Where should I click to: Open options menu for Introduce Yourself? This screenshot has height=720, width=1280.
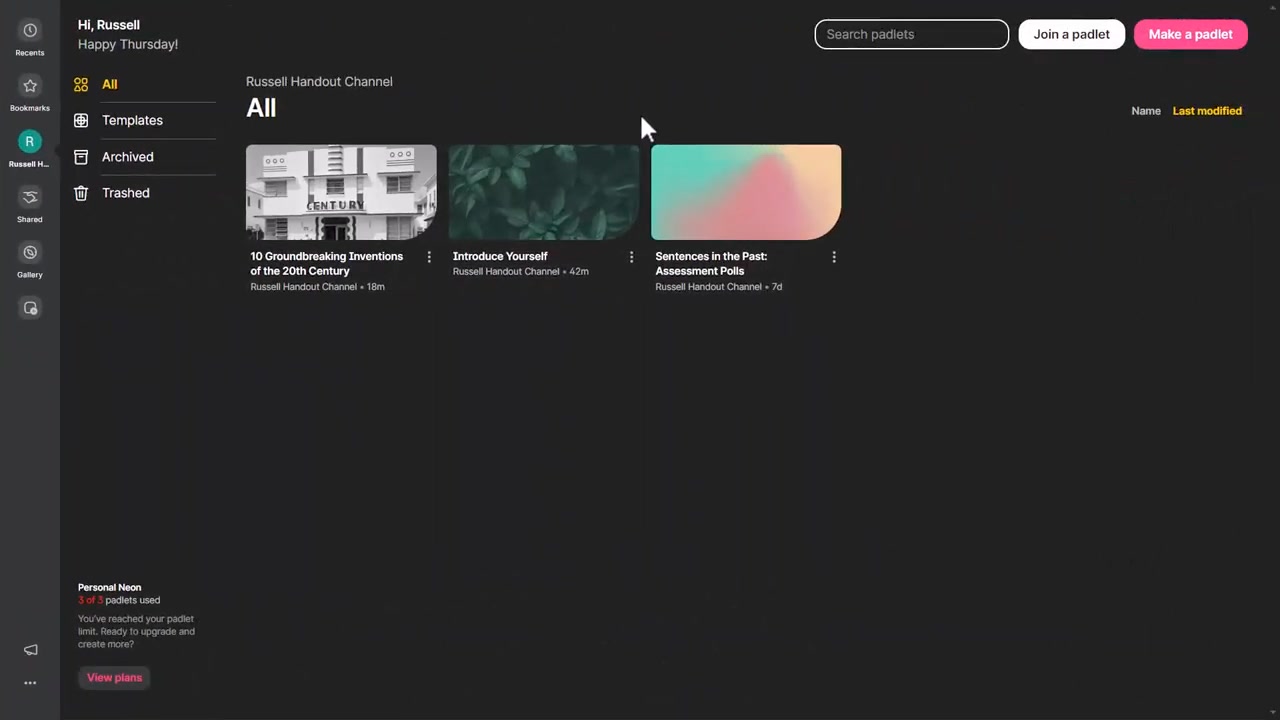point(631,257)
